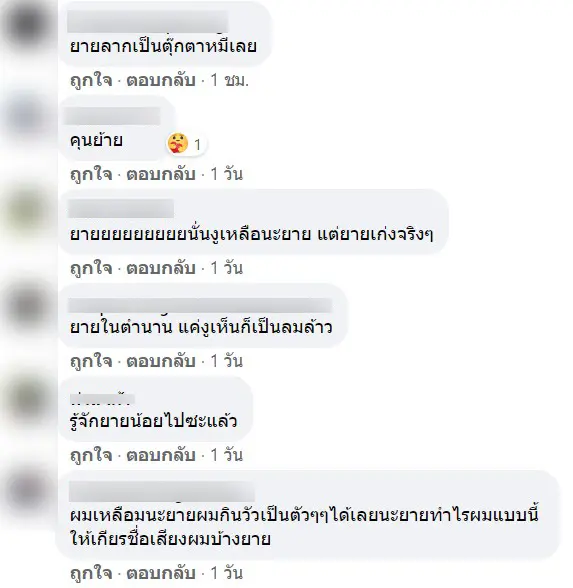Screen dimensions: 573x588
Task: Open the 1 วัน timestamp under ยายในตำนาน comment
Action: [x=226, y=361]
